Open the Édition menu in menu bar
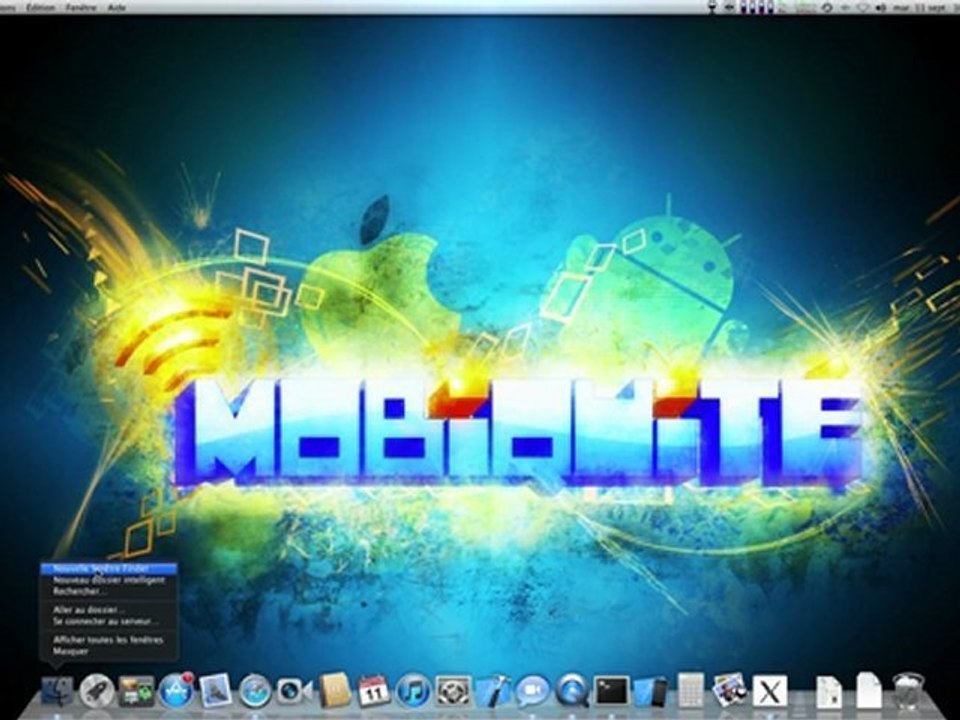 pyautogui.click(x=40, y=7)
